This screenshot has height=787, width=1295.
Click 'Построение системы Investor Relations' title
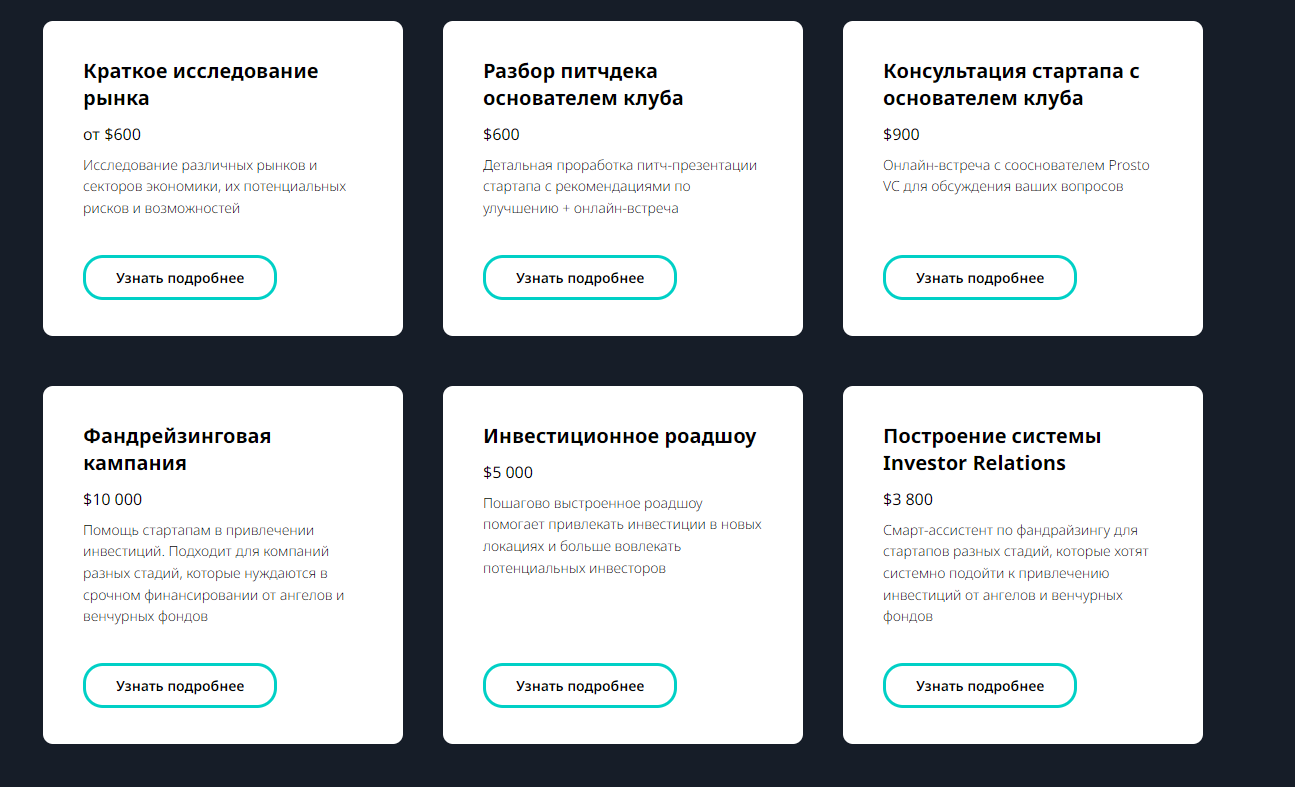click(x=992, y=450)
